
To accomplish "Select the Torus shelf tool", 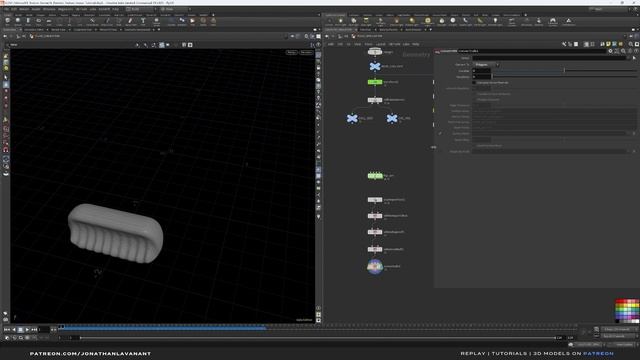I will [x=39, y=21].
